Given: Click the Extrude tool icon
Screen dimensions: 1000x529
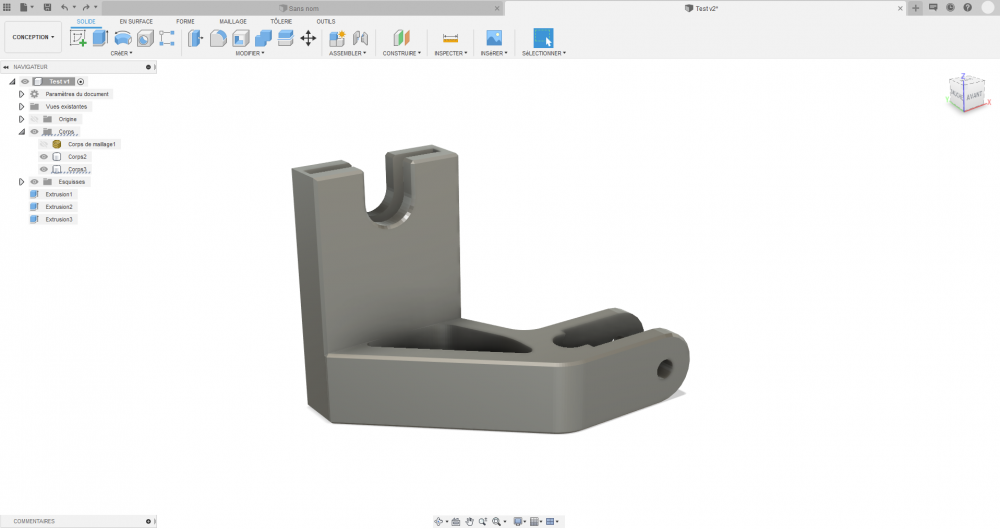Looking at the screenshot, I should click(100, 38).
